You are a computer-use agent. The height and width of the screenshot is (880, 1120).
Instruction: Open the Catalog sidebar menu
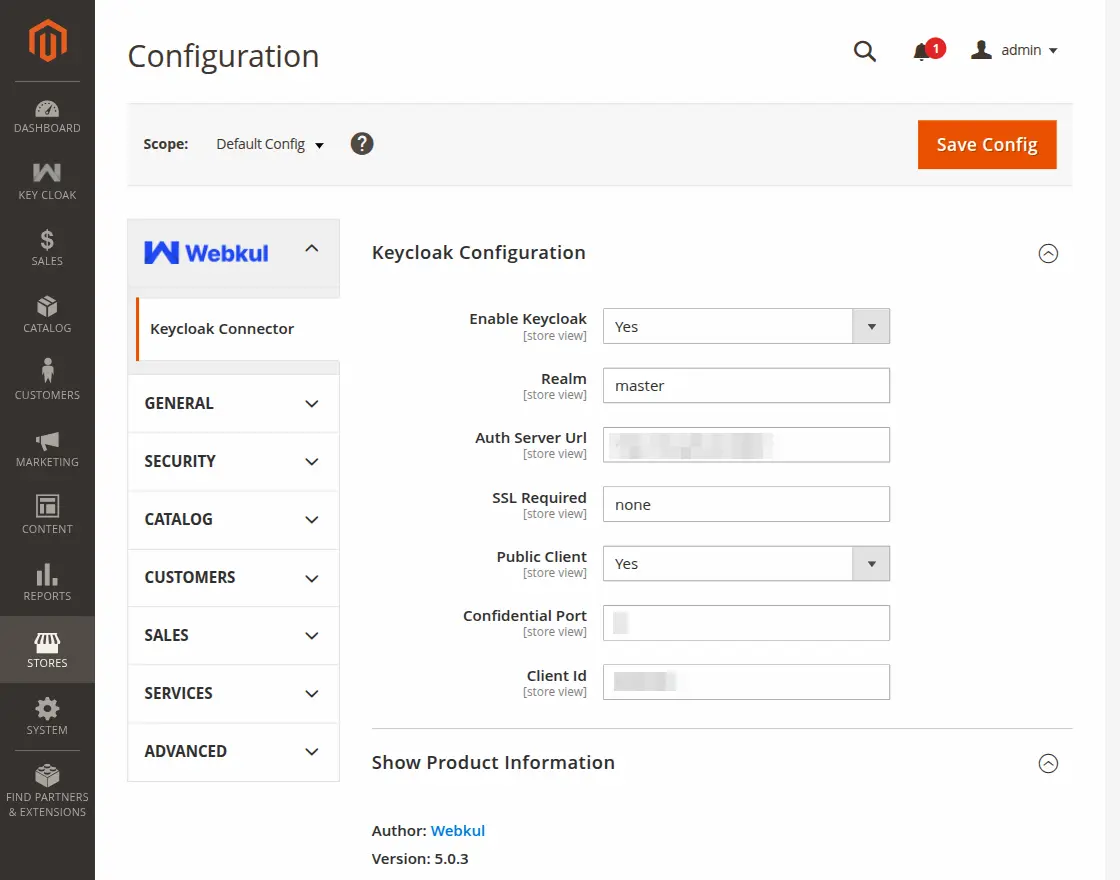click(x=47, y=315)
